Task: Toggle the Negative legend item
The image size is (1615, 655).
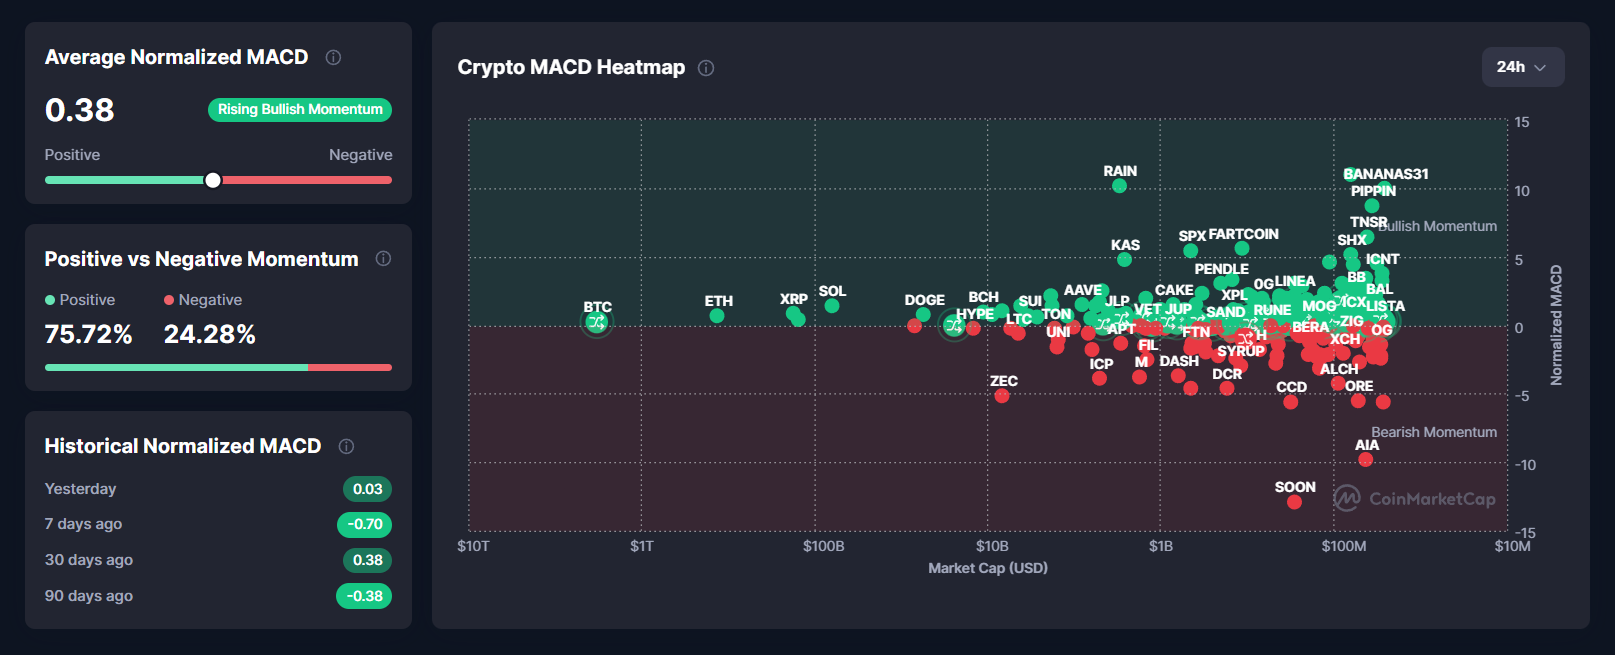Action: tap(203, 299)
